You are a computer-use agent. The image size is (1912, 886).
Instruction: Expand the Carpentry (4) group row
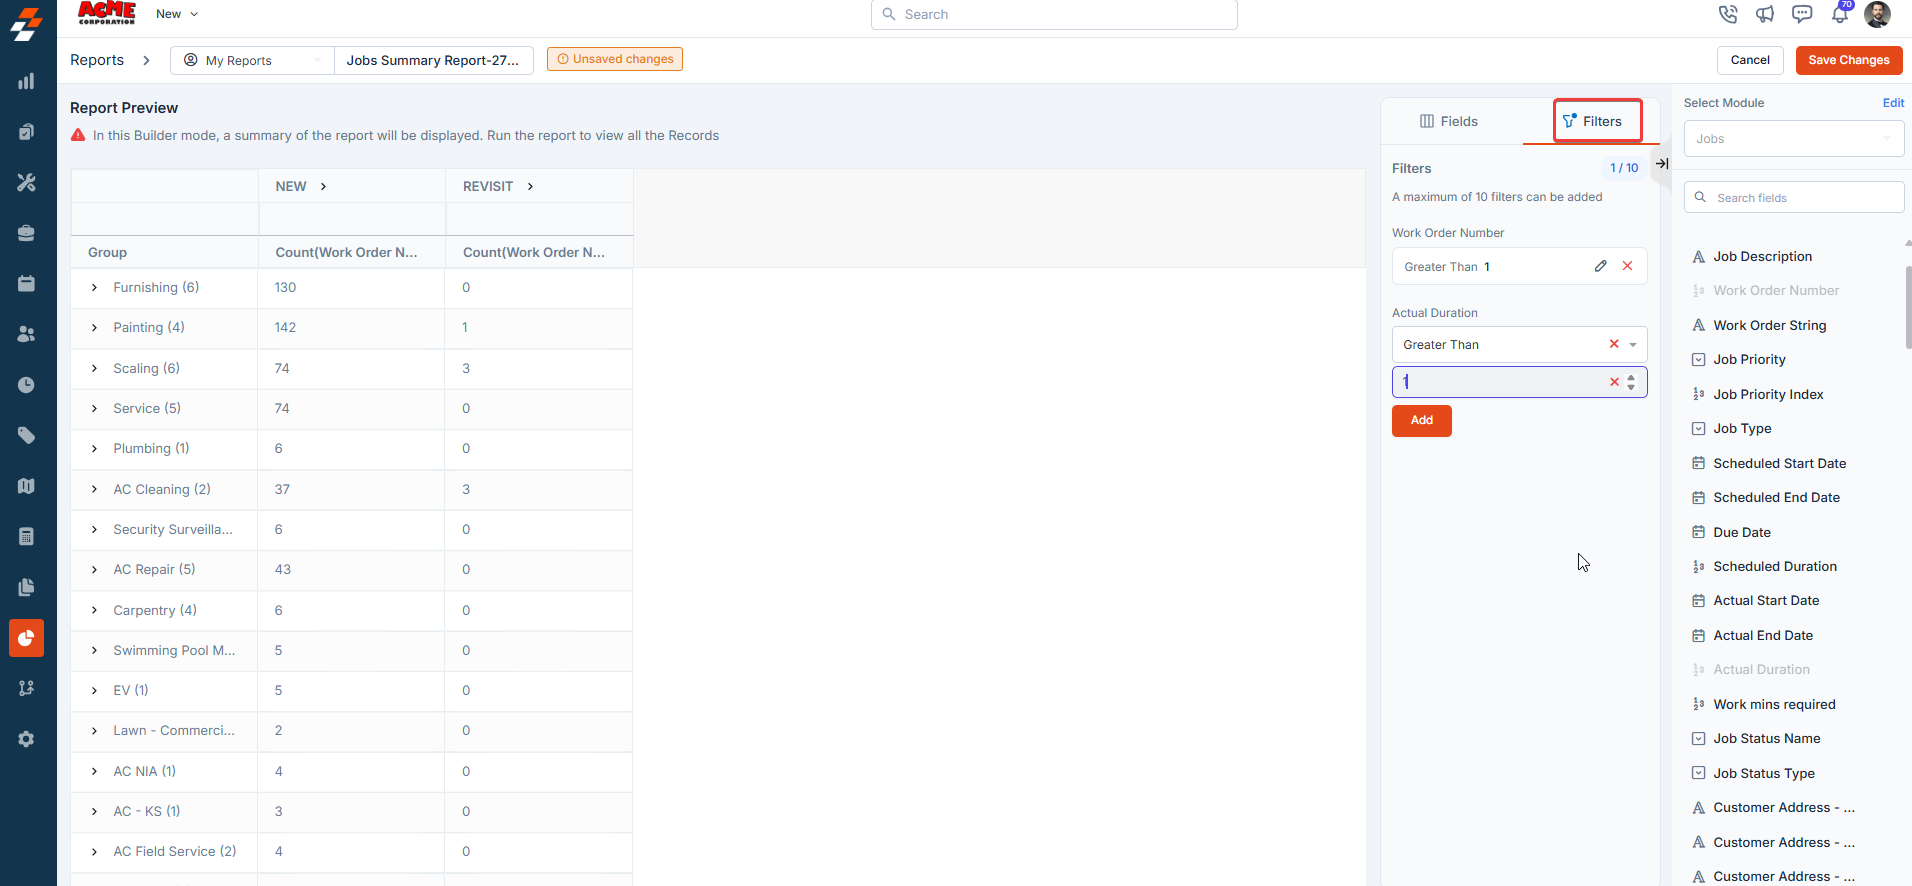coord(94,610)
